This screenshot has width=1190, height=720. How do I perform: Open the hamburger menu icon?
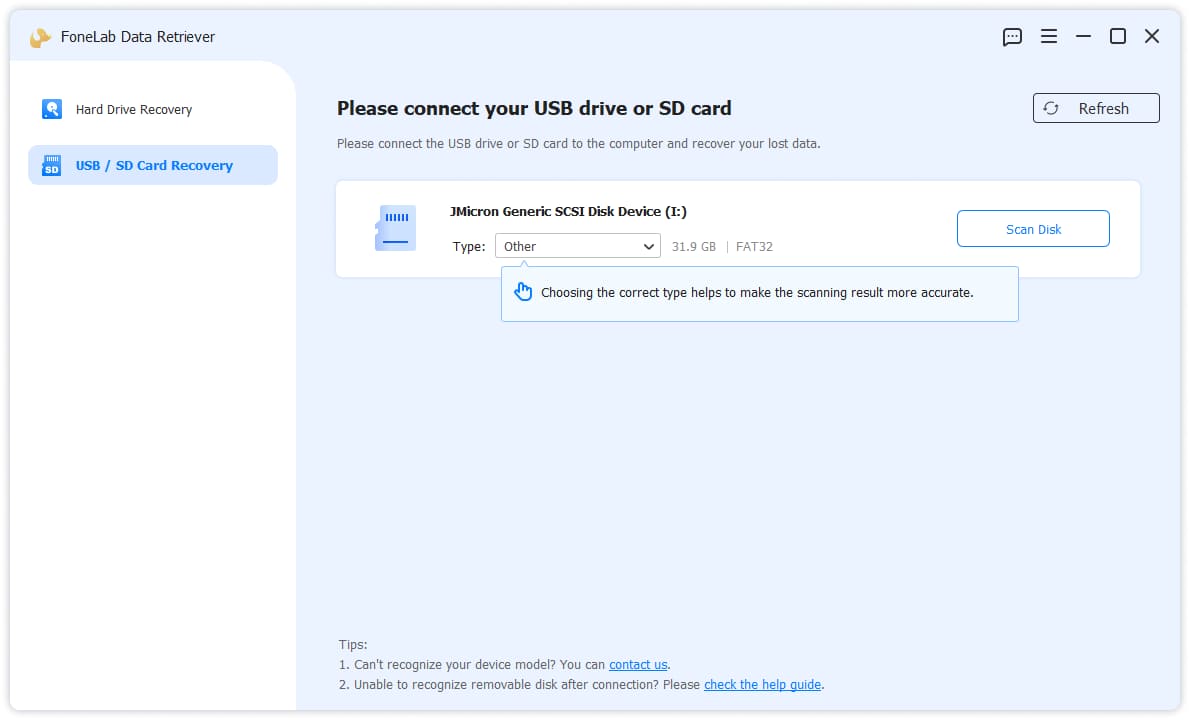[1049, 36]
